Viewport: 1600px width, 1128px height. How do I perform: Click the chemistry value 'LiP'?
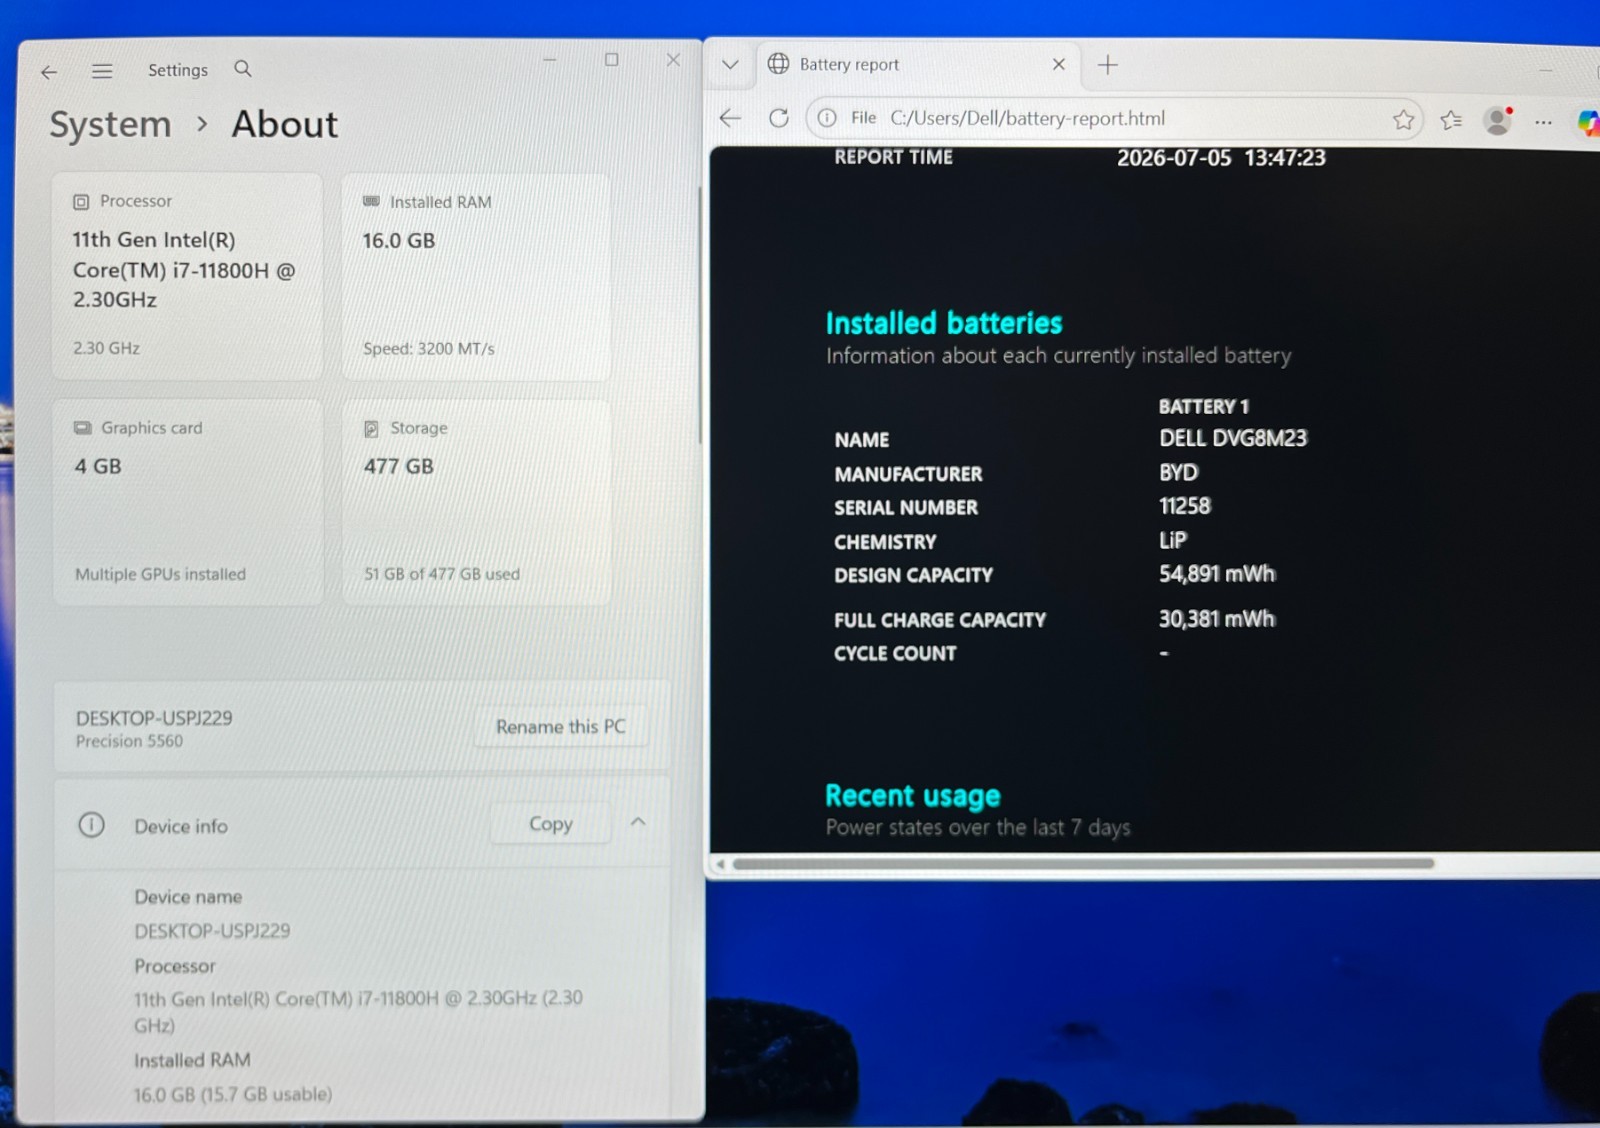(1172, 541)
